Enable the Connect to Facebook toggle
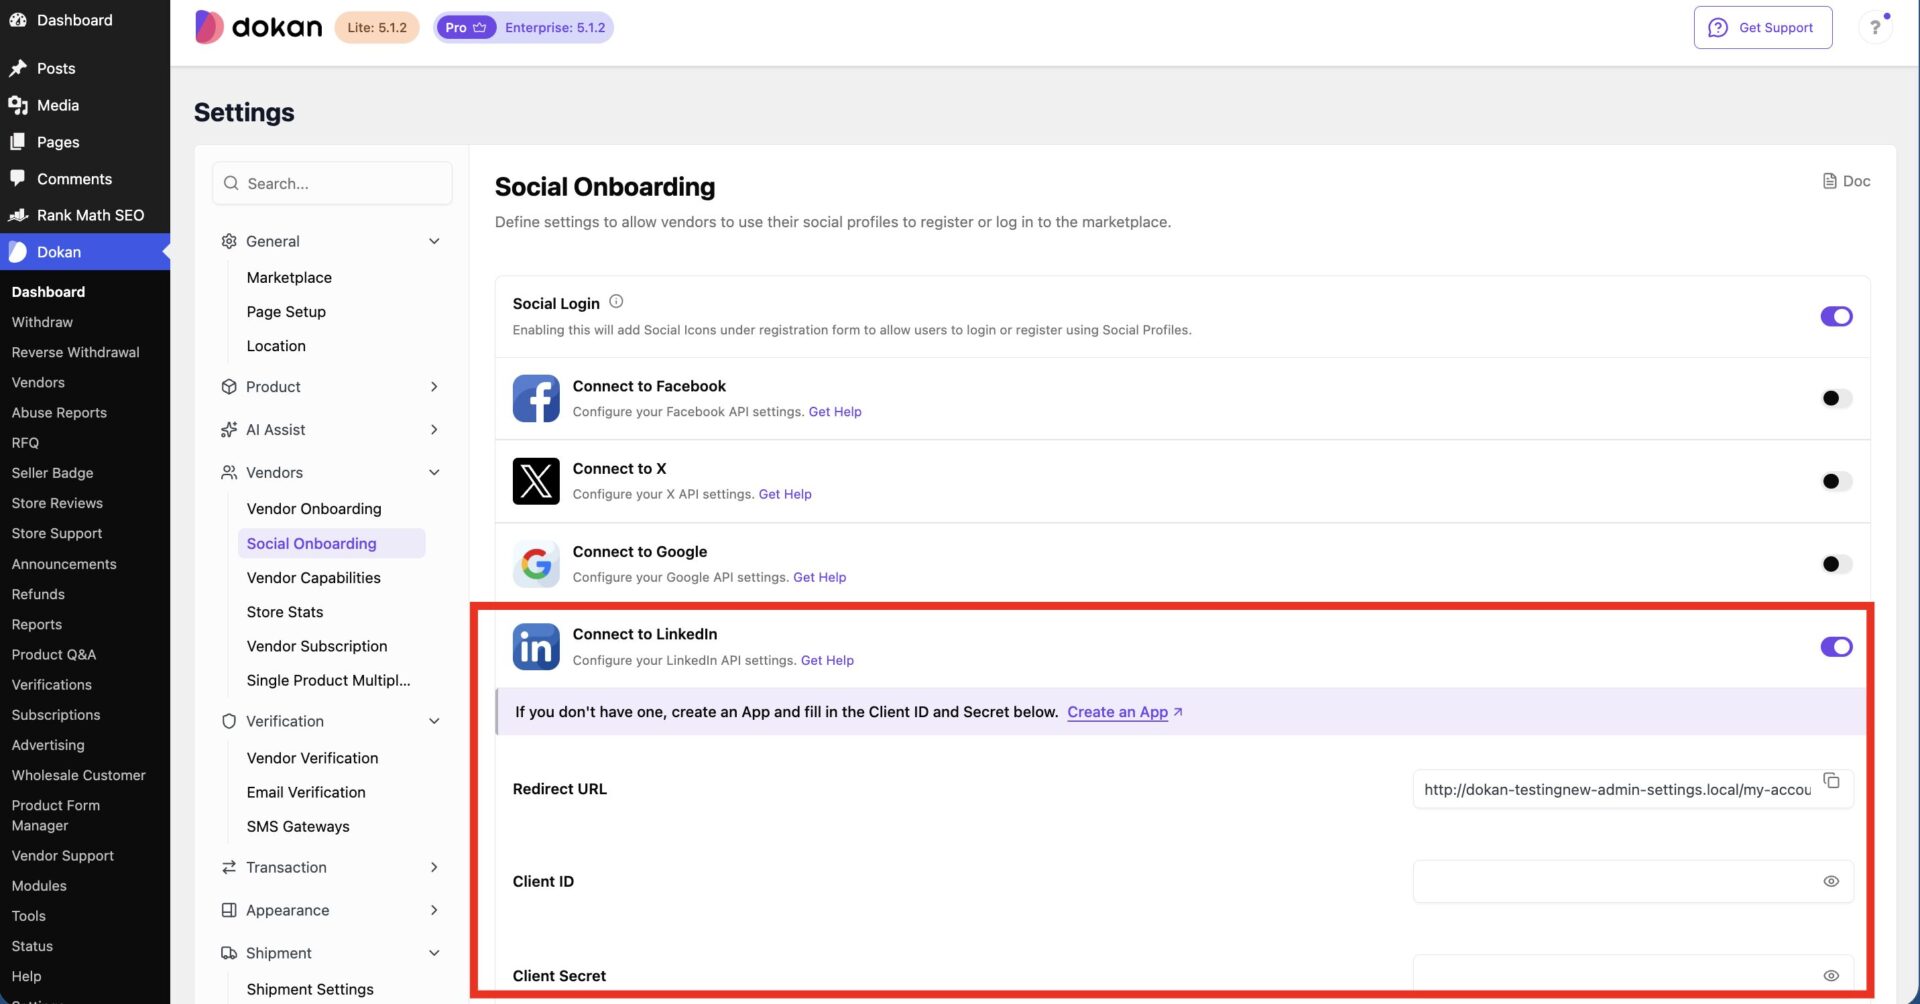Viewport: 1920px width, 1004px height. [x=1836, y=398]
